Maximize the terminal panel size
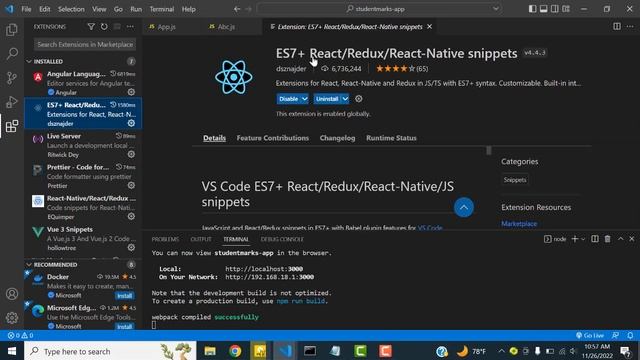 (620, 239)
